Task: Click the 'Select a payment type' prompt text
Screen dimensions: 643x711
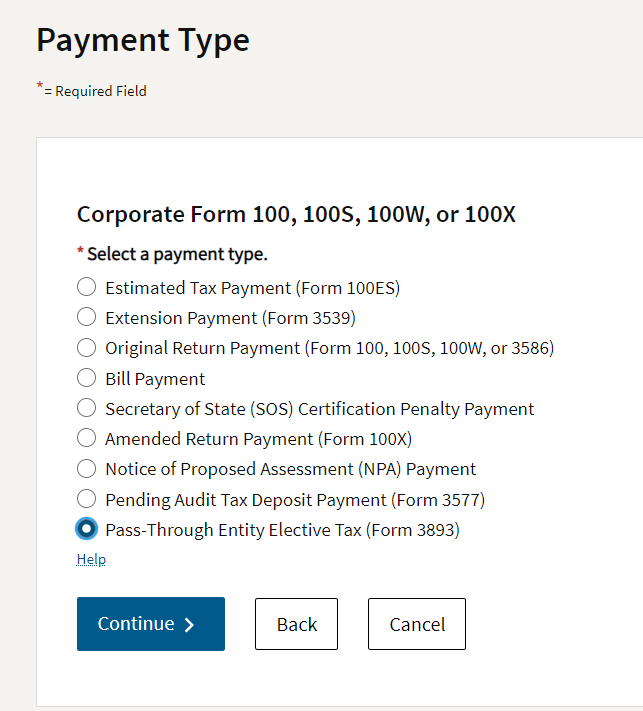Action: 177,254
